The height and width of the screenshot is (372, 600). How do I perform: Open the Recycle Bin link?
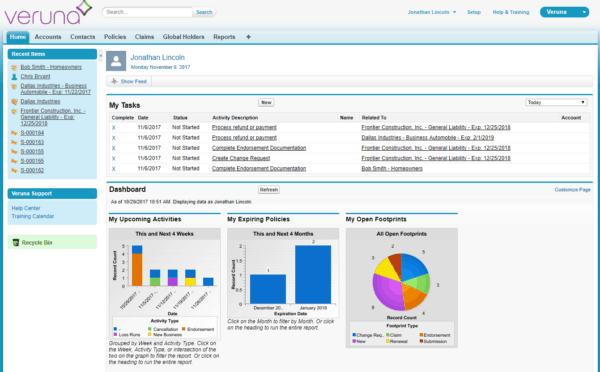(x=37, y=243)
